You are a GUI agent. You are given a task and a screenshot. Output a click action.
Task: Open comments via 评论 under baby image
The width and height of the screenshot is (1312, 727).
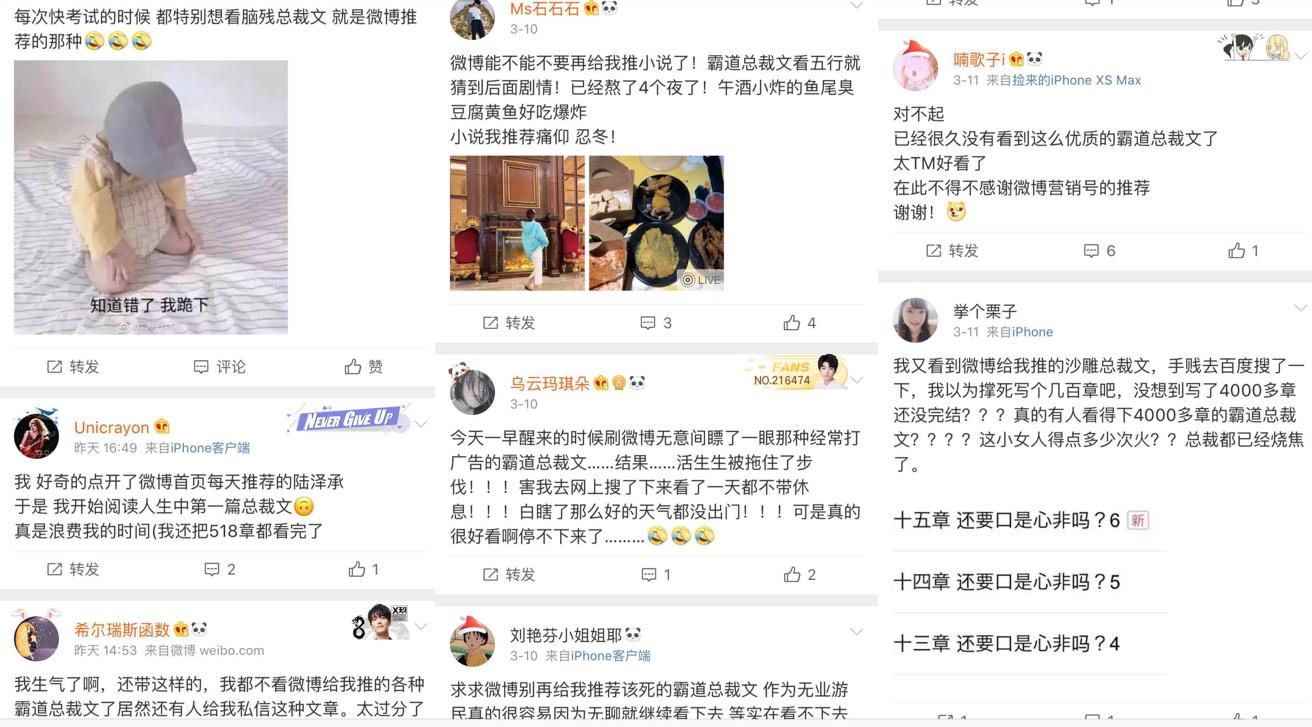tap(220, 367)
